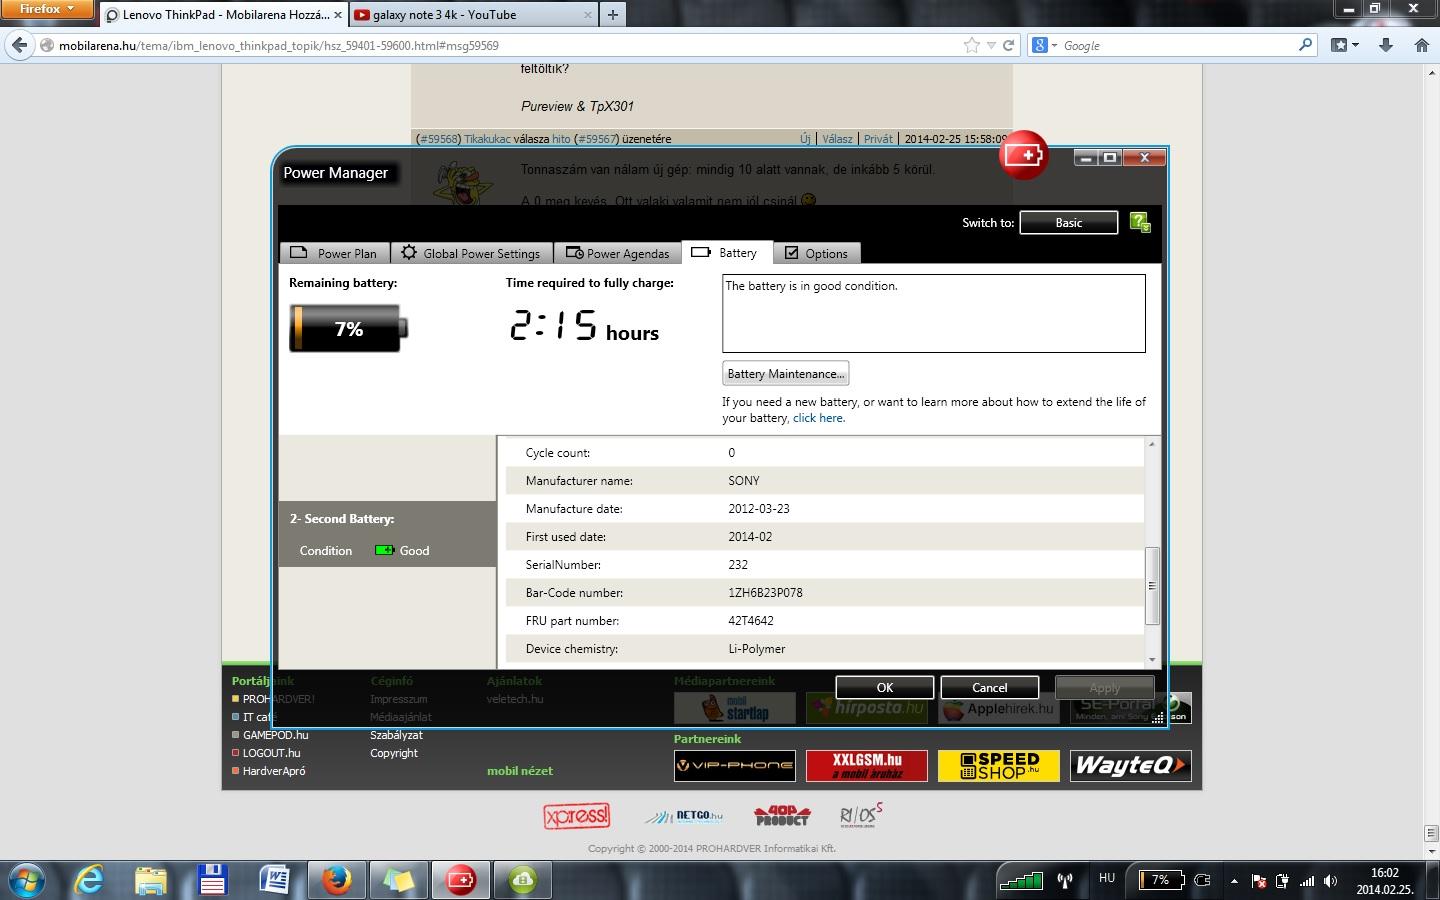Open the XXLGSM.hu partner banner
Screen dimensions: 1440x900
pyautogui.click(x=867, y=765)
